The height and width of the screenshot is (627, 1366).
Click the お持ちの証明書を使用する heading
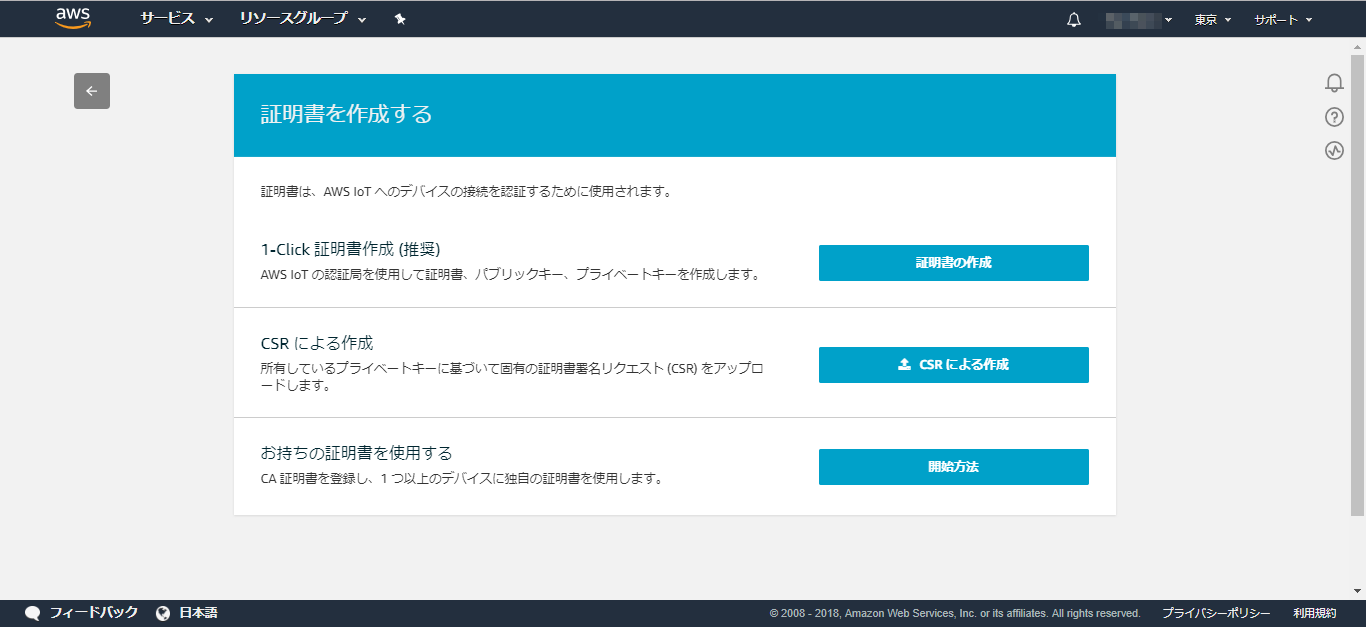click(x=357, y=452)
